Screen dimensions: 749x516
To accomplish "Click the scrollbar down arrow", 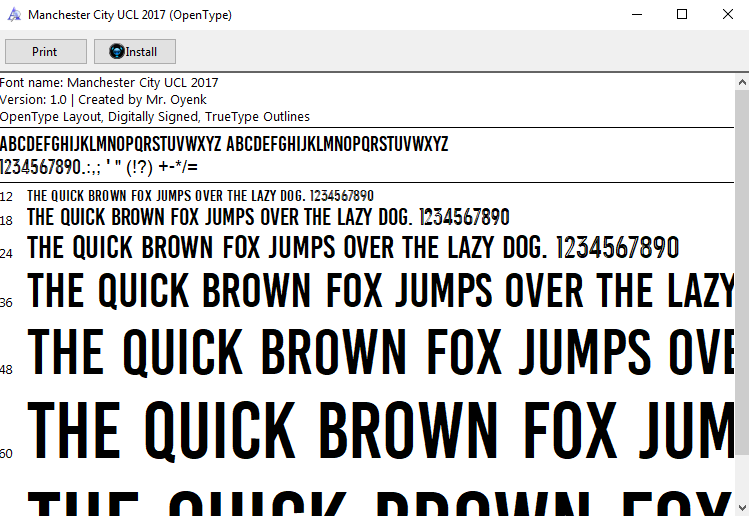I will 742,507.
